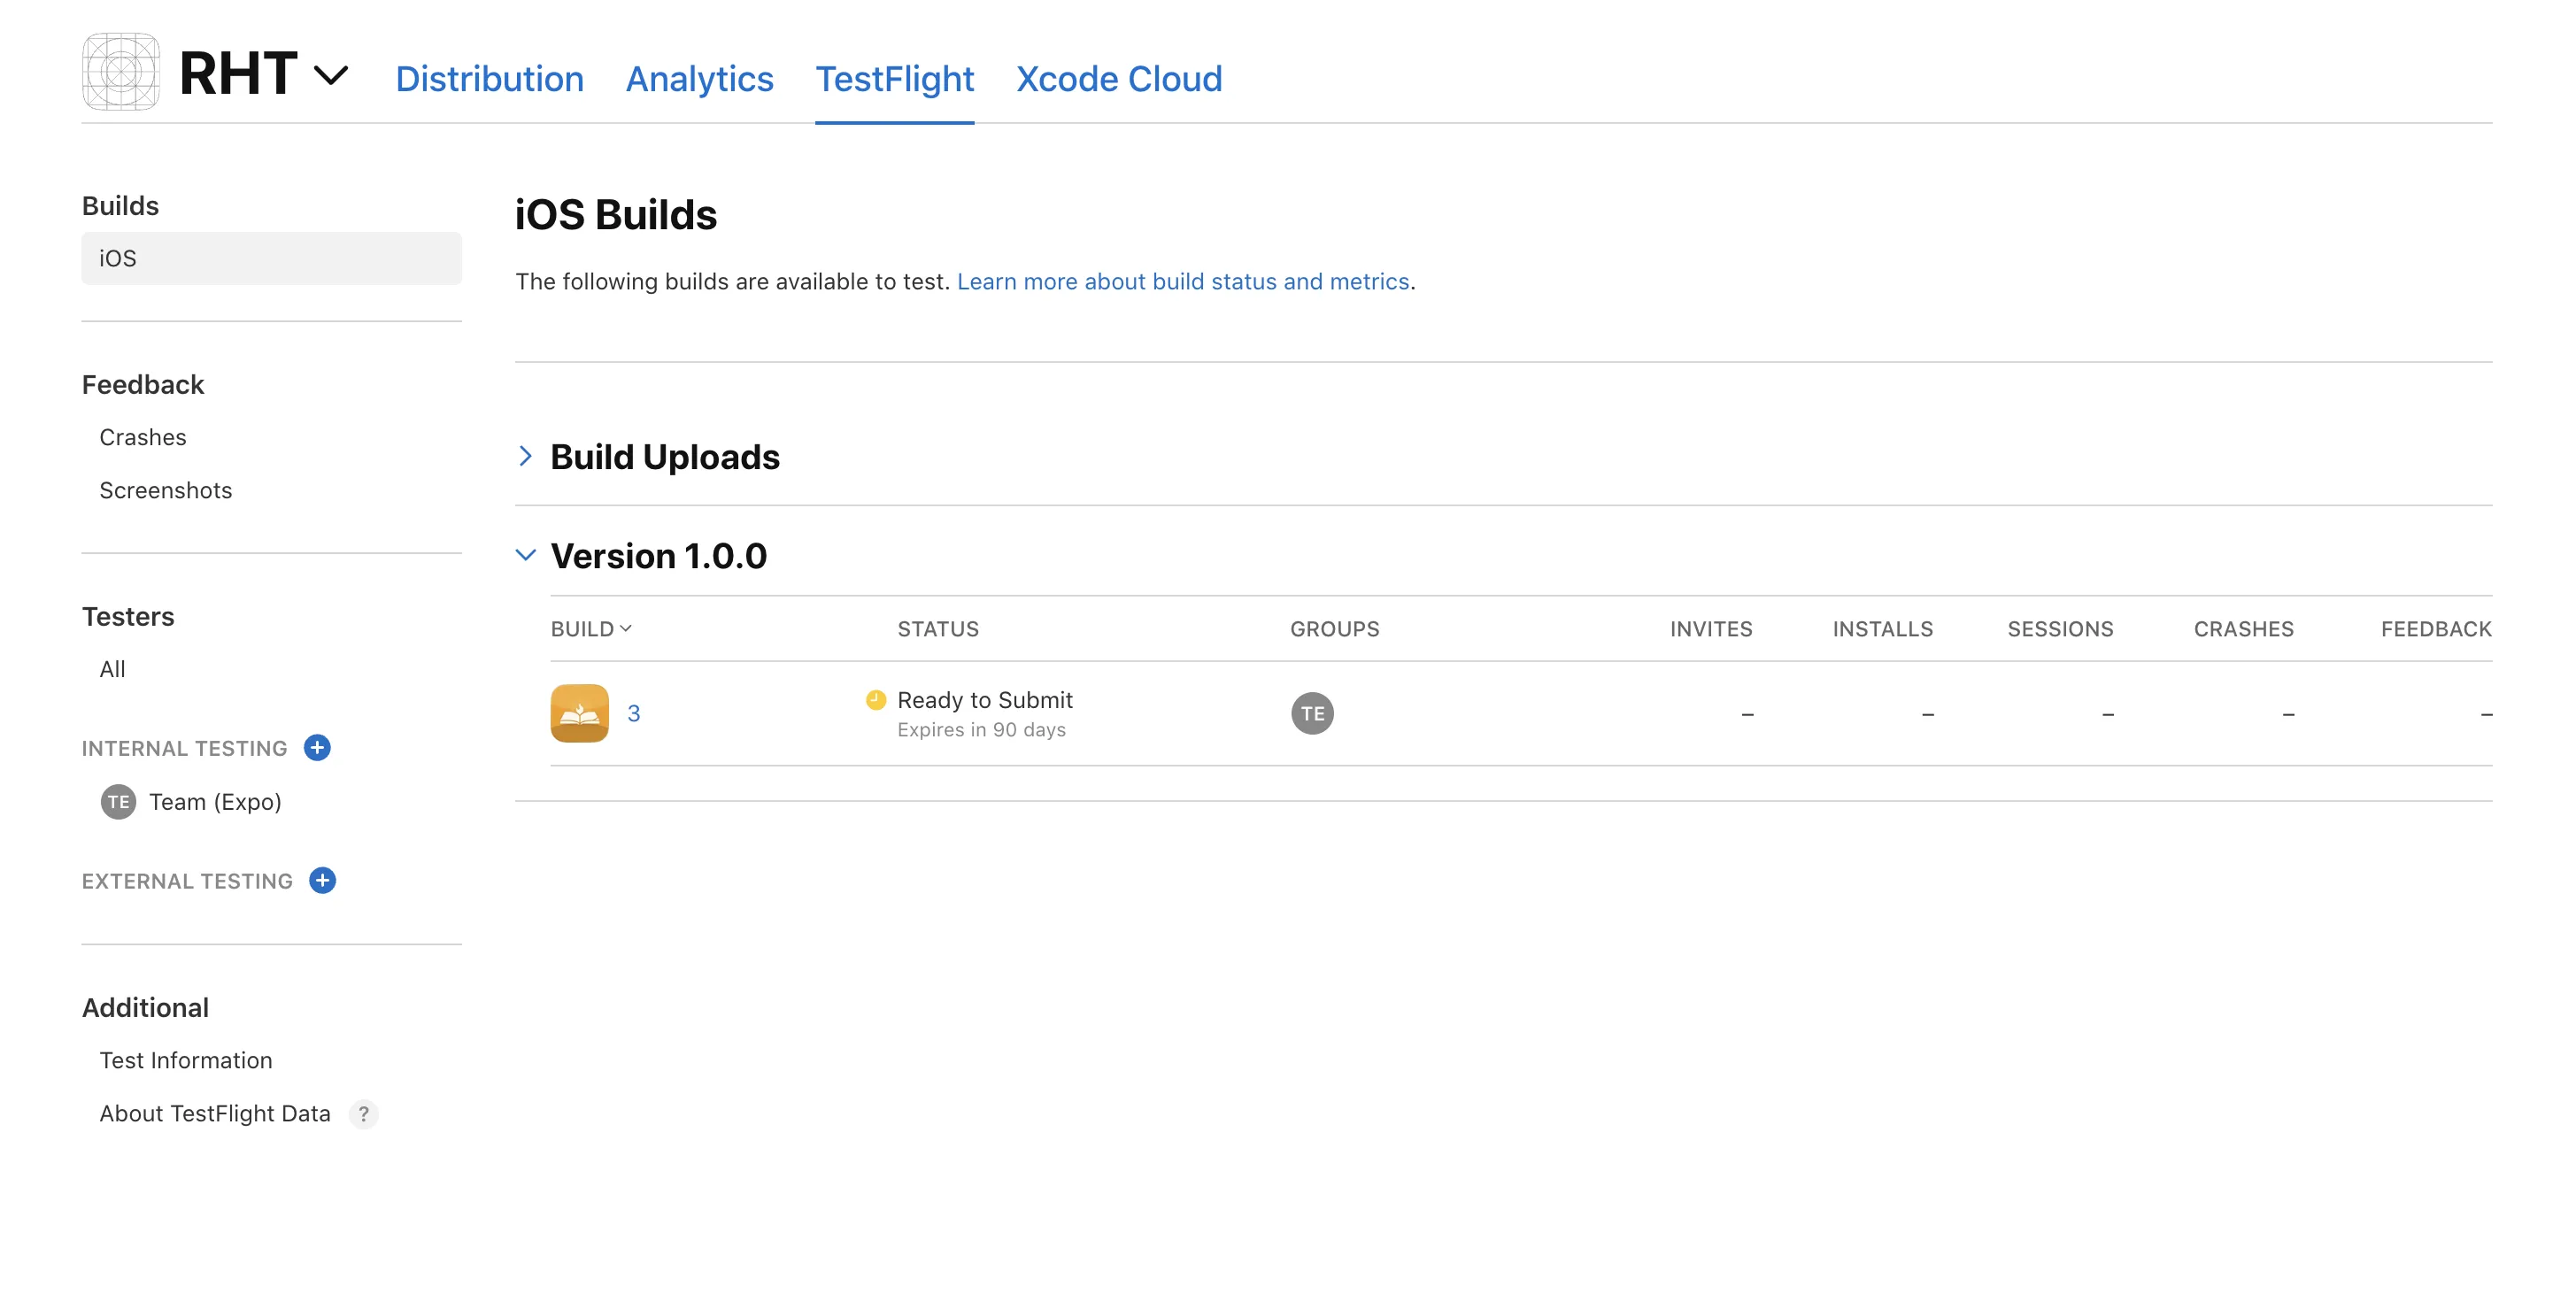Select Test Information in sidebar
Image resolution: width=2576 pixels, height=1294 pixels.
pos(186,1060)
